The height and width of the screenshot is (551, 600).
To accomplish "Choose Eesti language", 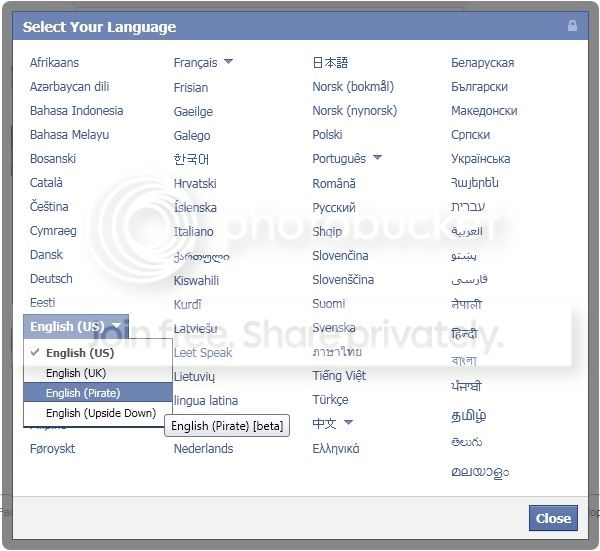I will coord(42,303).
